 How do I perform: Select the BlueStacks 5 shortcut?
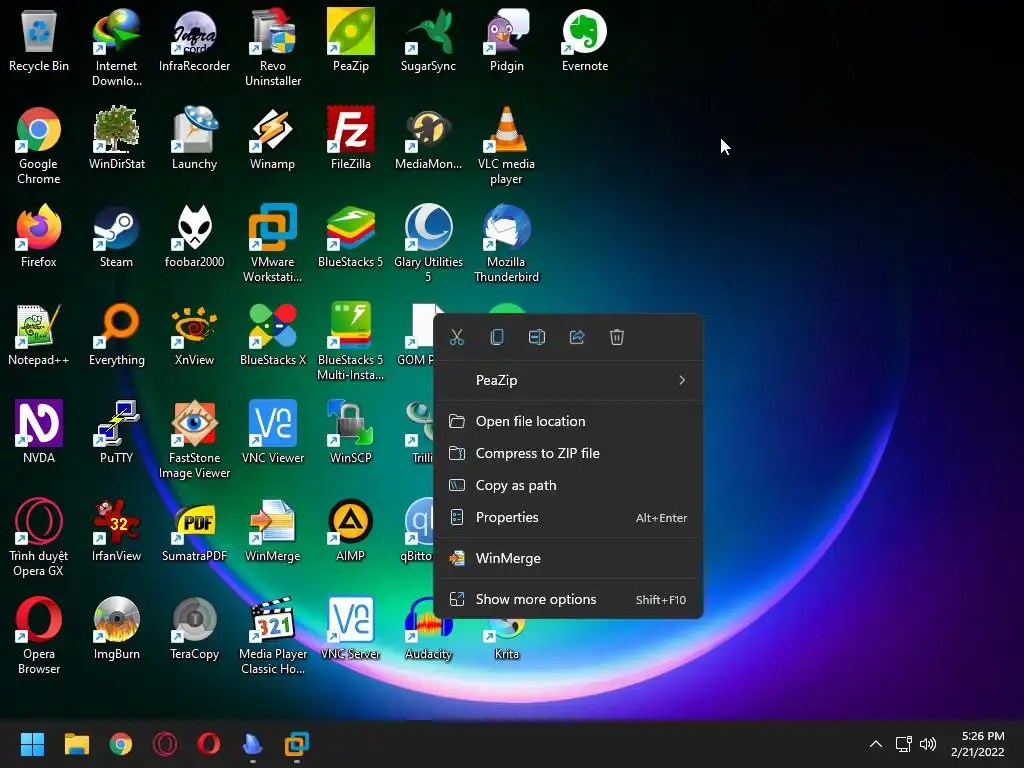[x=351, y=235]
